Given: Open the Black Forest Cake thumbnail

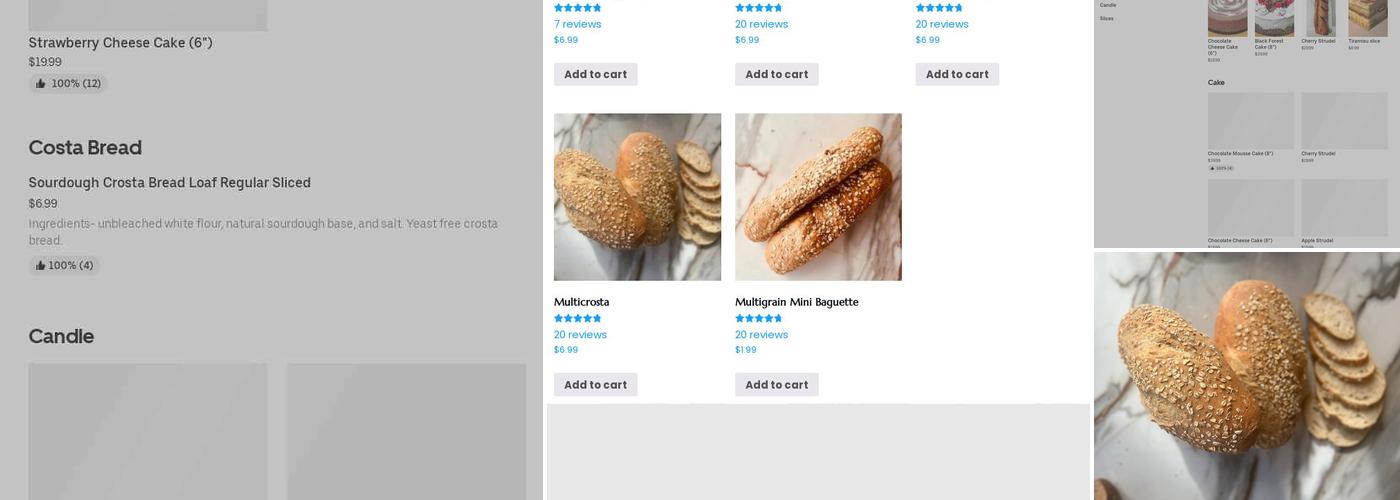Looking at the screenshot, I should click(1274, 18).
